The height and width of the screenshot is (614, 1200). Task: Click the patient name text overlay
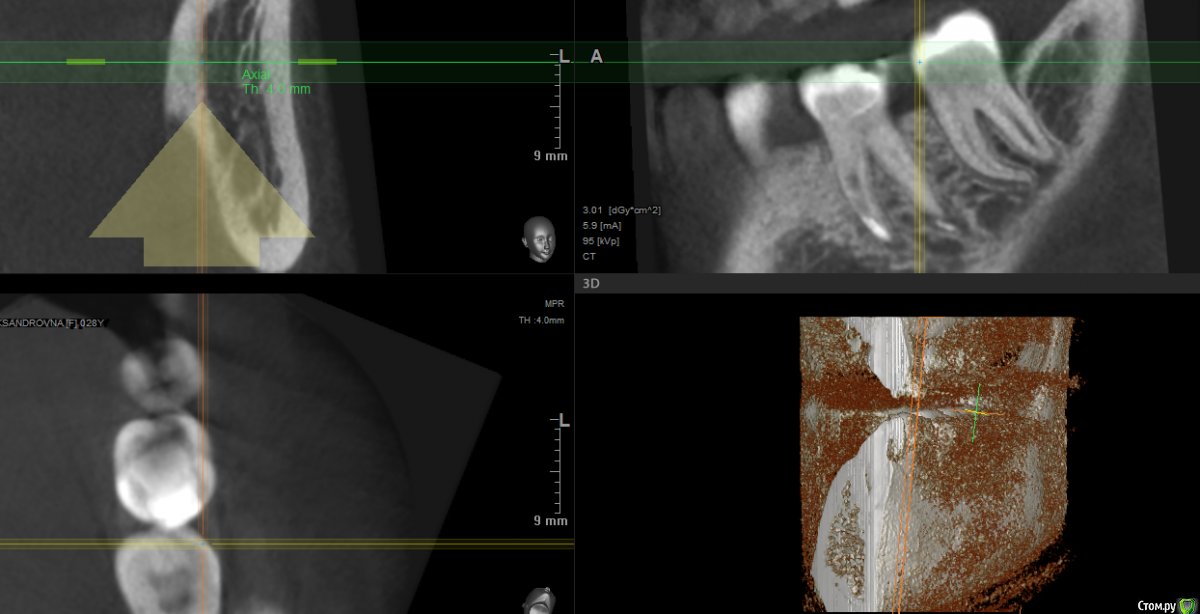click(x=52, y=323)
